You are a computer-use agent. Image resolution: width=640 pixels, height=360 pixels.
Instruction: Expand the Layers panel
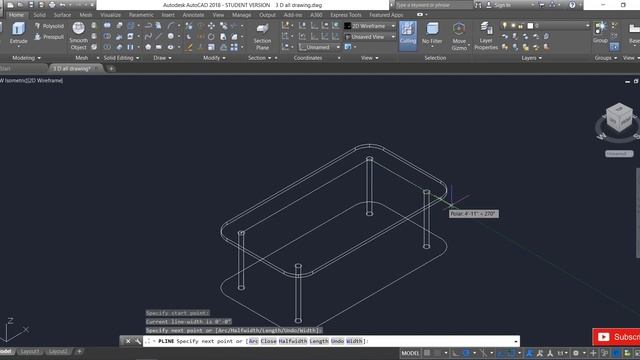(x=531, y=58)
